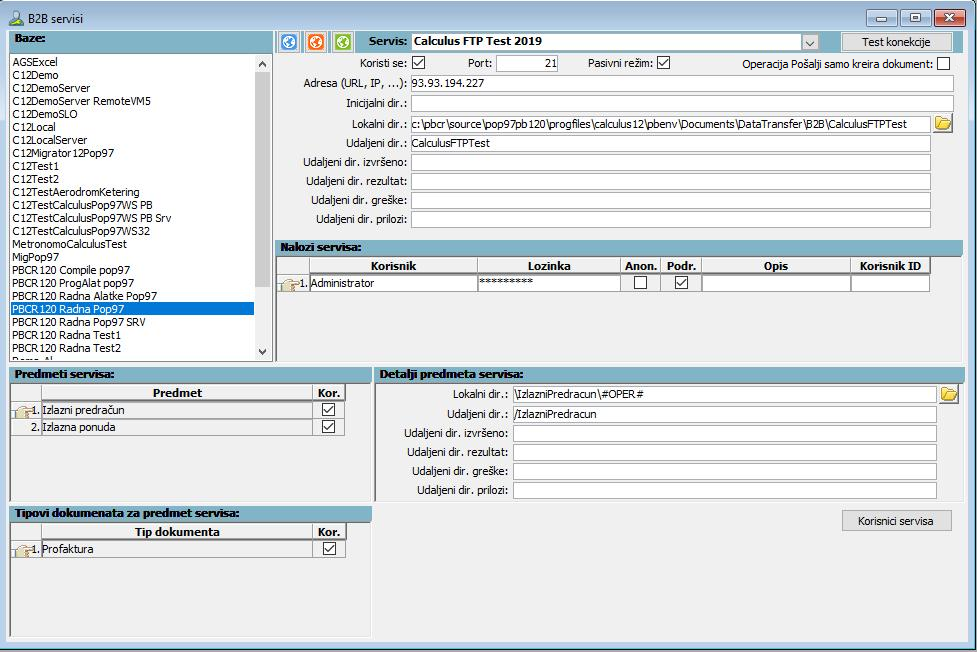Open the Servis dropdown list
Viewport: 977px width, 652px height.
pos(810,42)
